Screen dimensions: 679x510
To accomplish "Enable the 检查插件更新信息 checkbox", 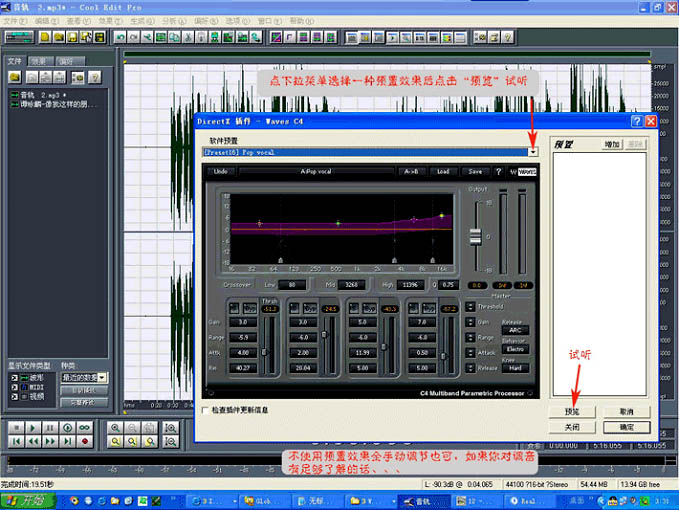I will pos(205,410).
